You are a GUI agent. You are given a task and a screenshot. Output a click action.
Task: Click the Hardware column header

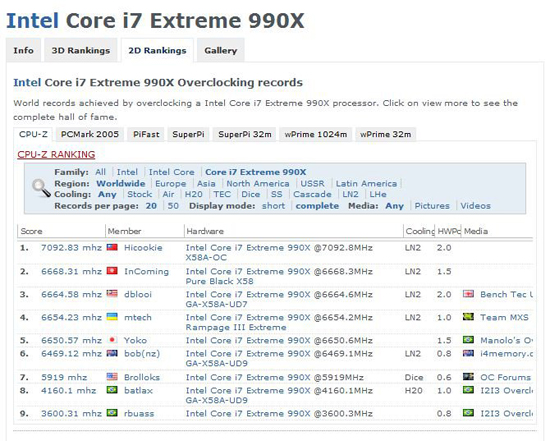(294, 231)
